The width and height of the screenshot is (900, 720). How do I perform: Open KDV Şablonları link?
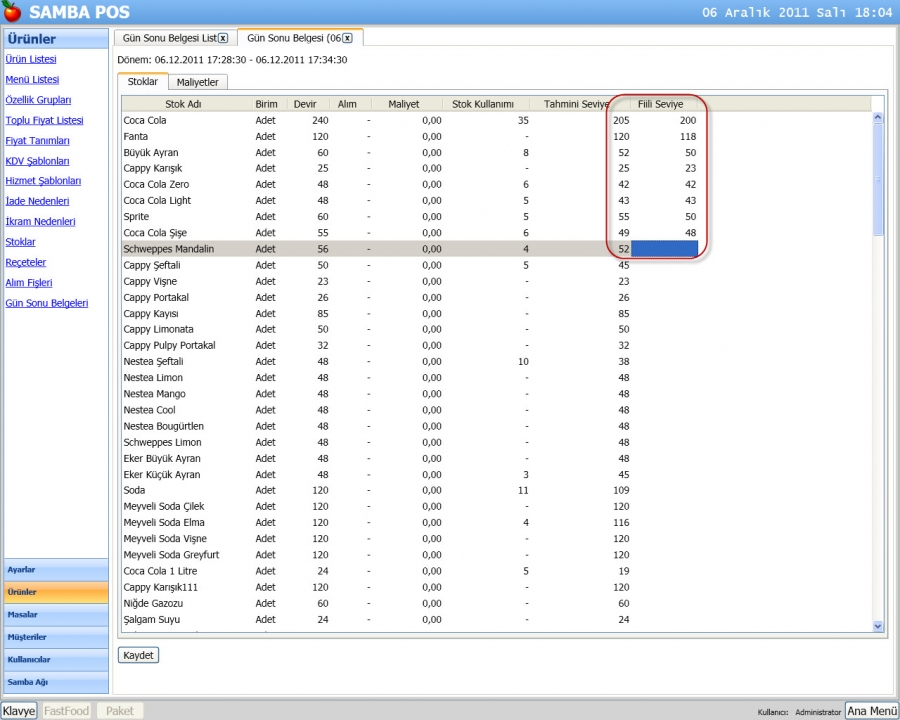click(x=37, y=161)
